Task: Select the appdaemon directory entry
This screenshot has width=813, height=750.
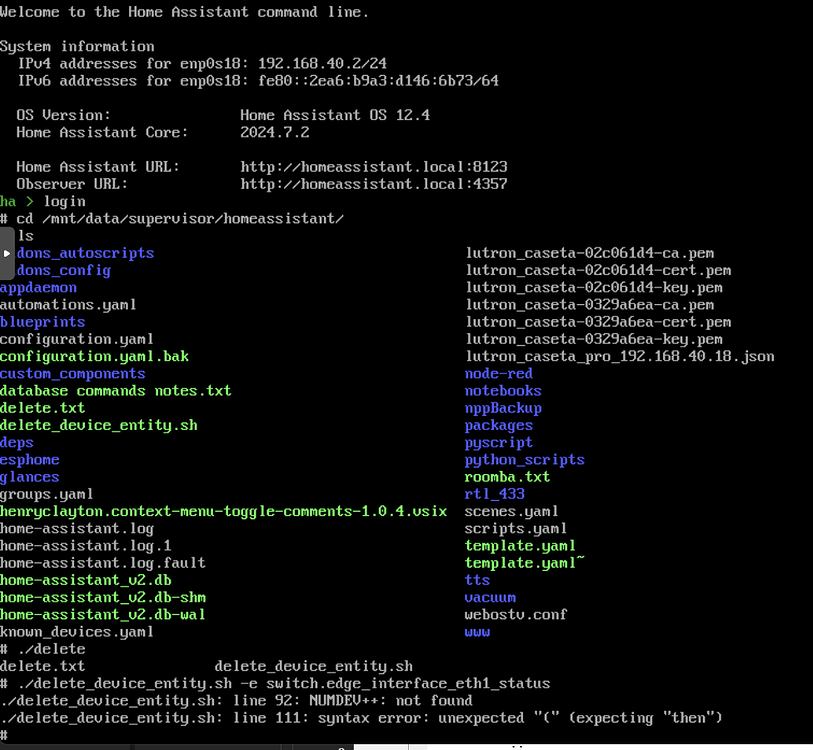Action: (x=38, y=287)
